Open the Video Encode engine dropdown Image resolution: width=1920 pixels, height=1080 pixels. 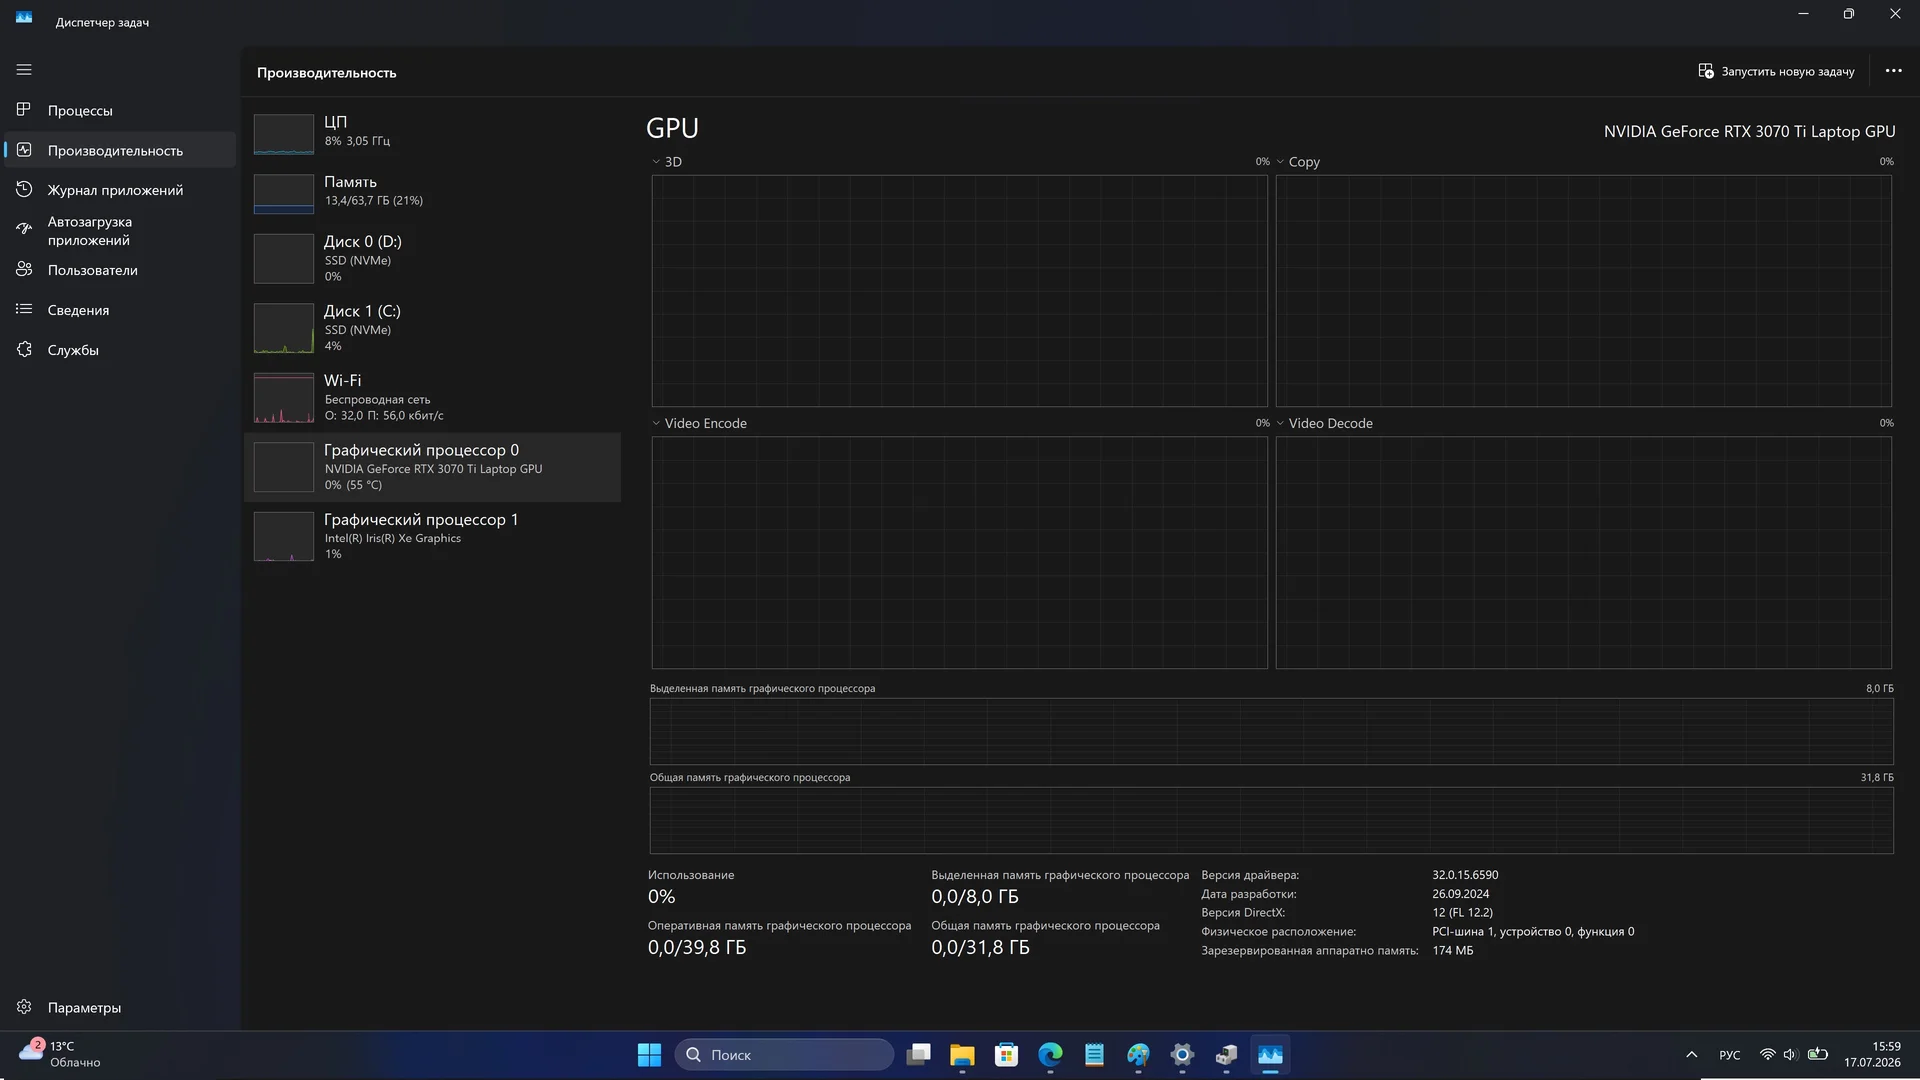coord(699,423)
